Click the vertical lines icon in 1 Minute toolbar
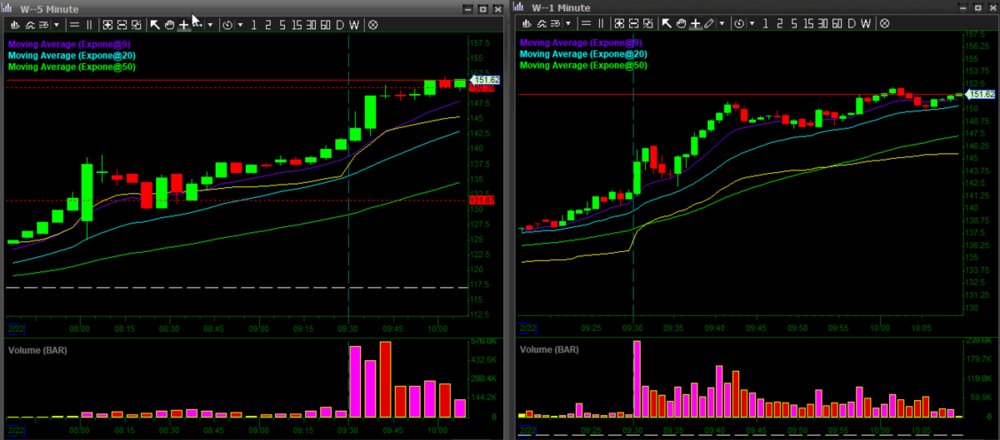The height and width of the screenshot is (440, 1000). [x=601, y=24]
